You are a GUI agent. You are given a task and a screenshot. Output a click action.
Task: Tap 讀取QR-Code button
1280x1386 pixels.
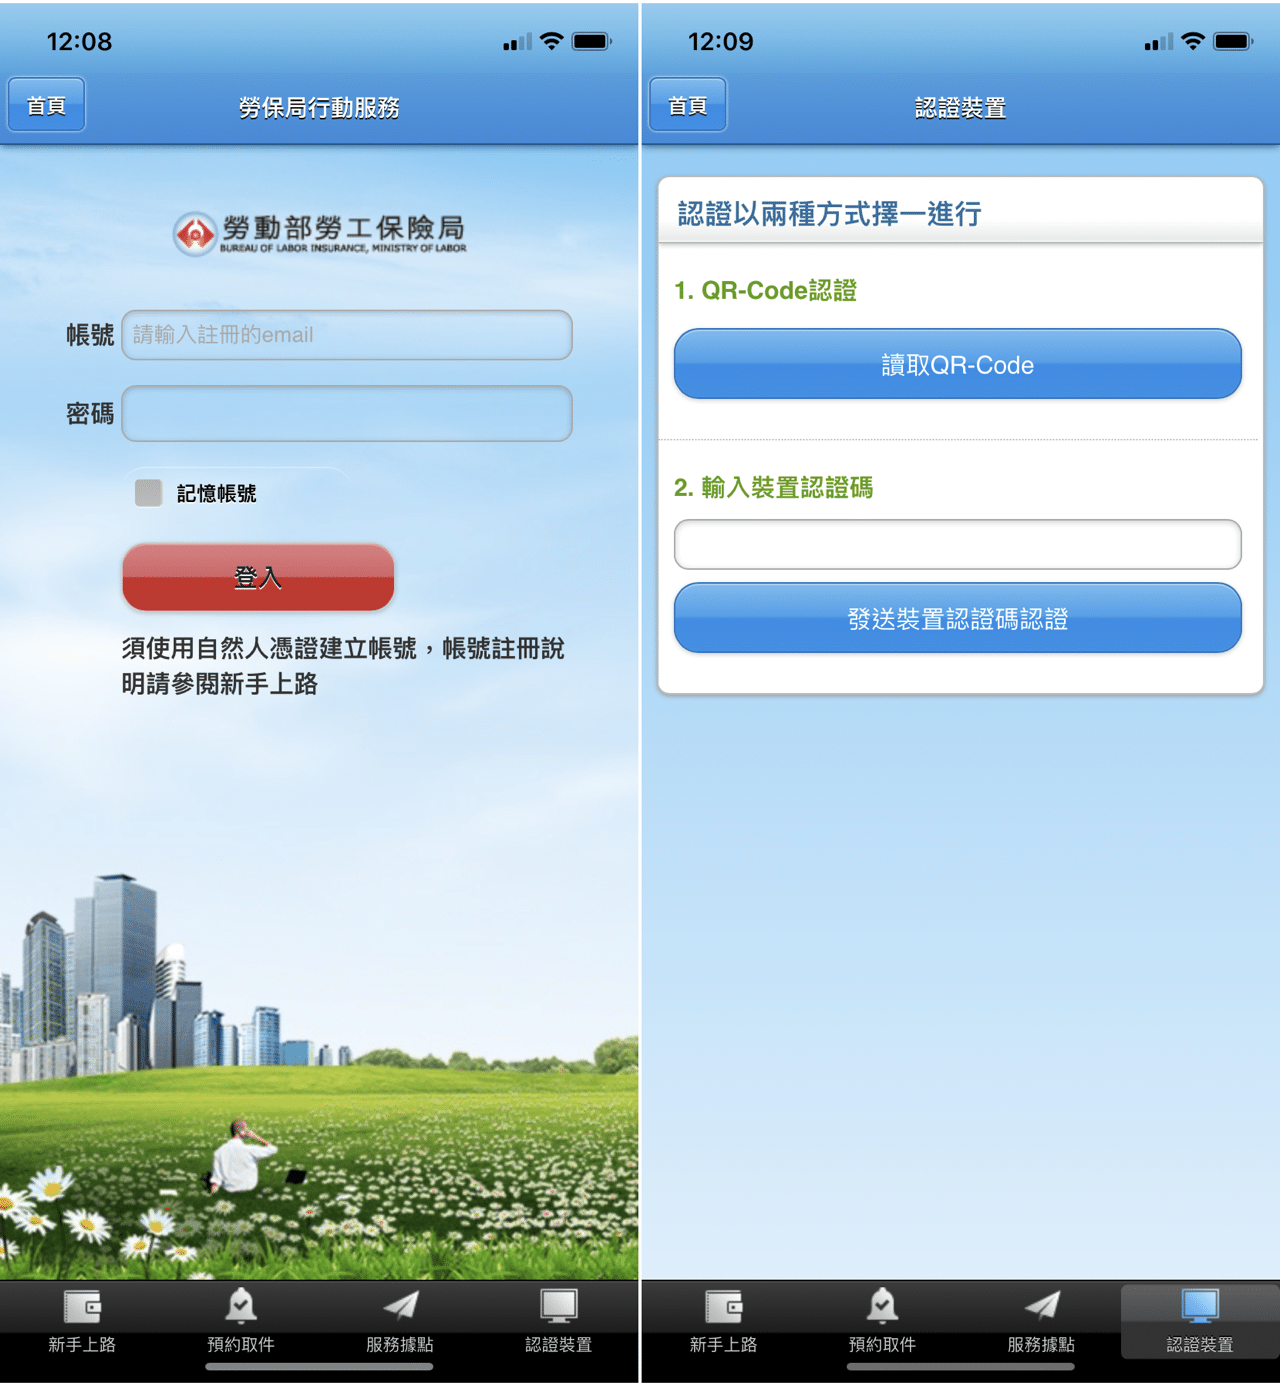pyautogui.click(x=958, y=364)
